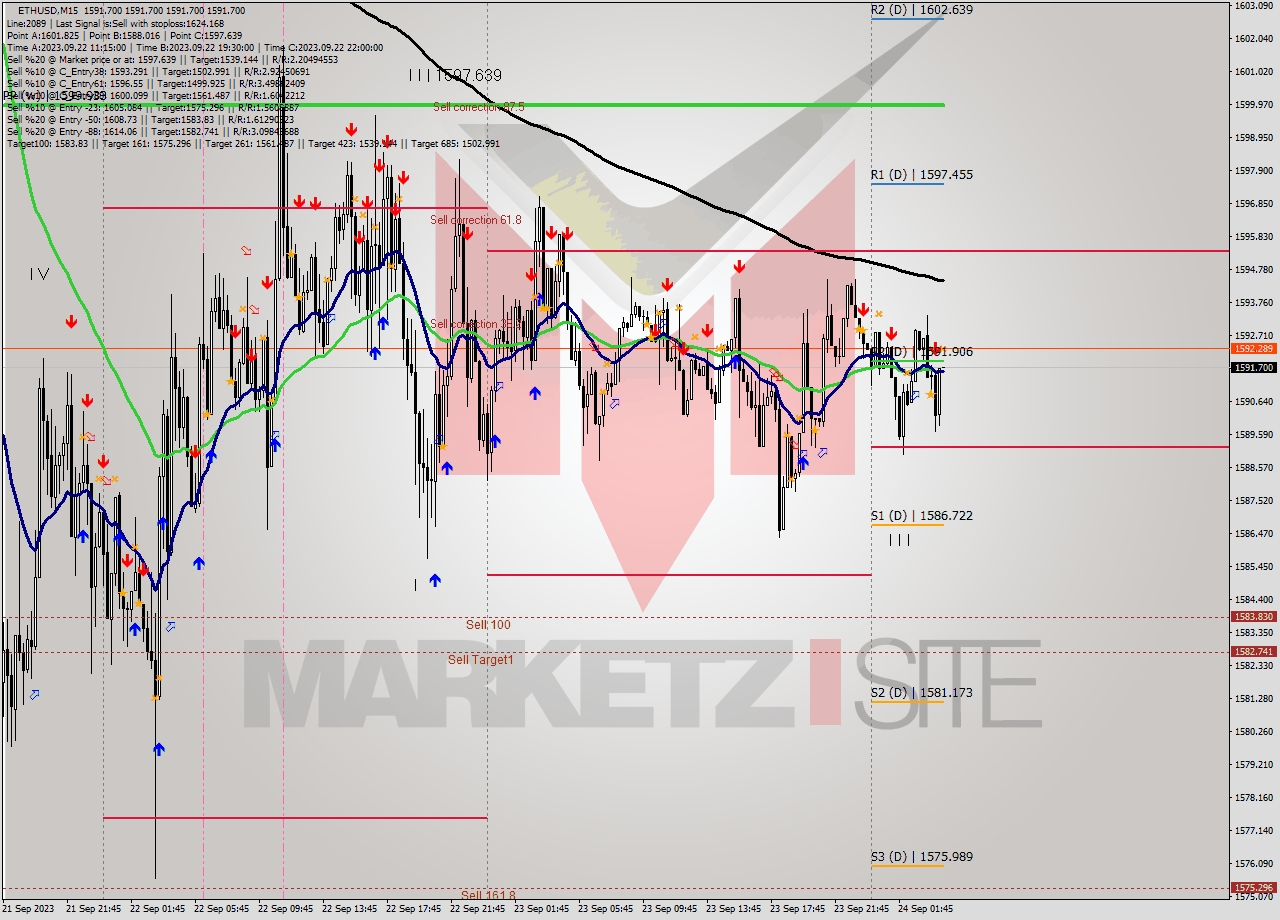
Task: Click the R1 (D) 1597.455 resistance label
Action: pyautogui.click(x=921, y=175)
